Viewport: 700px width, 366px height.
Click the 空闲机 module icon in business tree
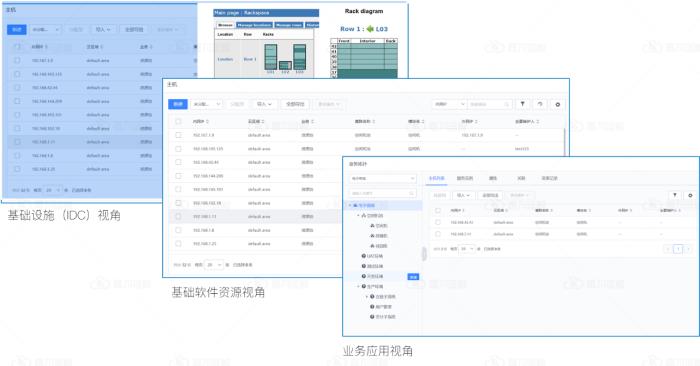coord(372,226)
